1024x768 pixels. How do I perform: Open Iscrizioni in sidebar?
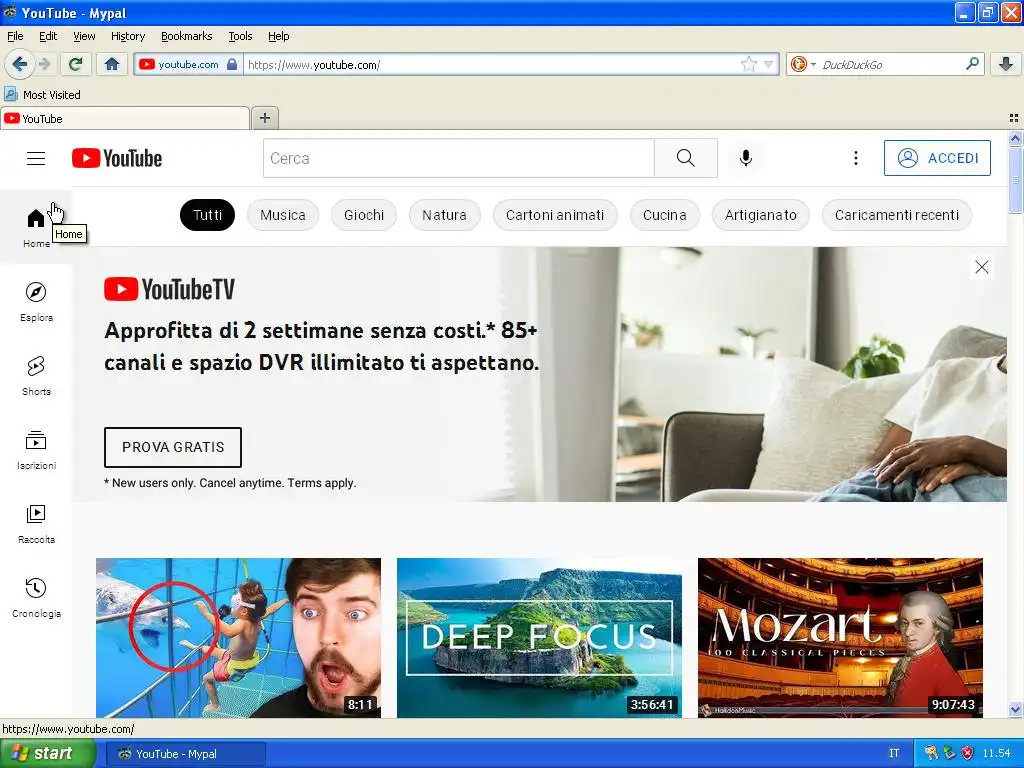click(x=36, y=449)
